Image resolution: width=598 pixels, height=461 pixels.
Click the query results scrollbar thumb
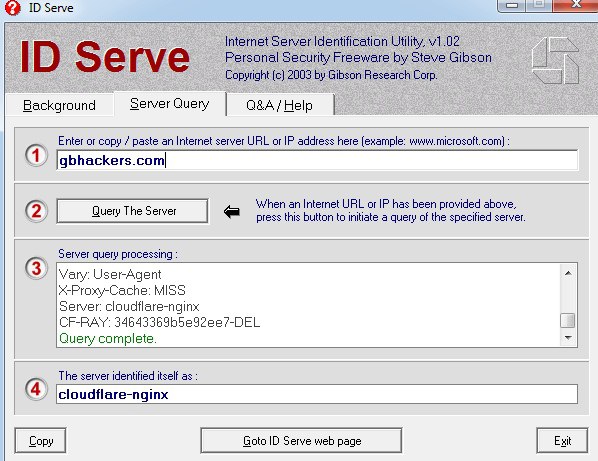[x=568, y=320]
